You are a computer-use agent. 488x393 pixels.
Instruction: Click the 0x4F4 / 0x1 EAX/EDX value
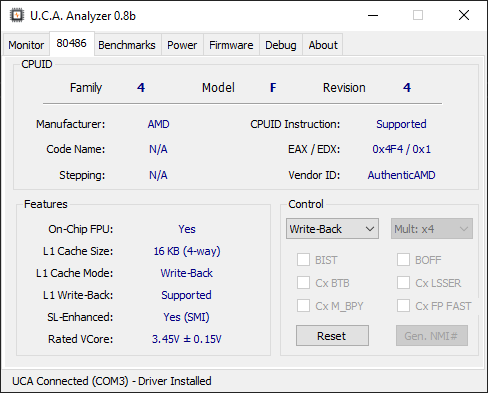pos(401,149)
